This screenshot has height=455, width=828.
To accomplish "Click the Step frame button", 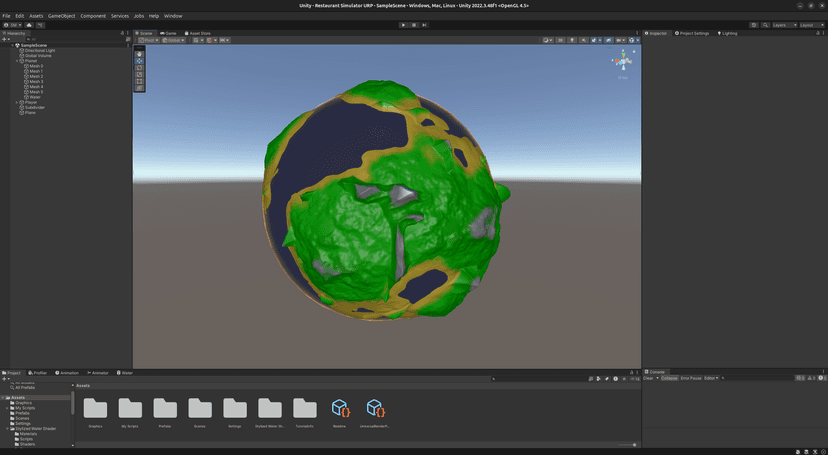I will click(x=425, y=25).
